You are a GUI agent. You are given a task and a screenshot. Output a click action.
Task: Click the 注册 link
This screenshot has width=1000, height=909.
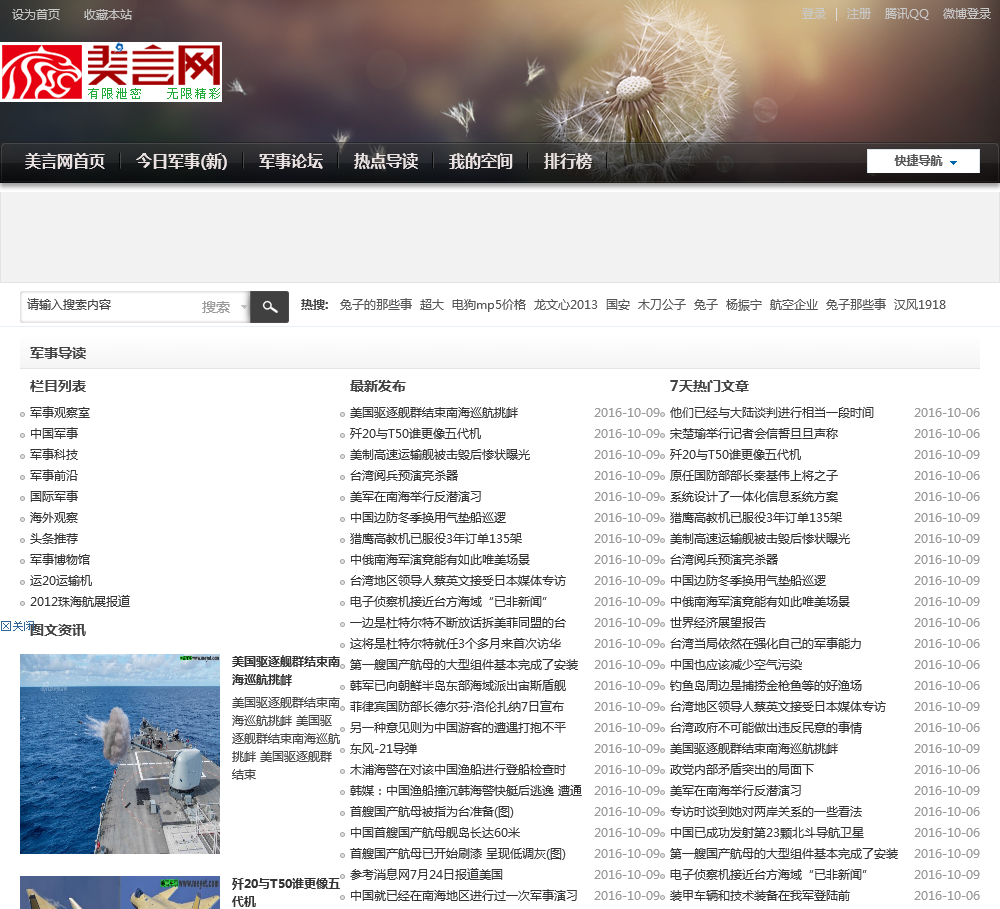pyautogui.click(x=858, y=13)
